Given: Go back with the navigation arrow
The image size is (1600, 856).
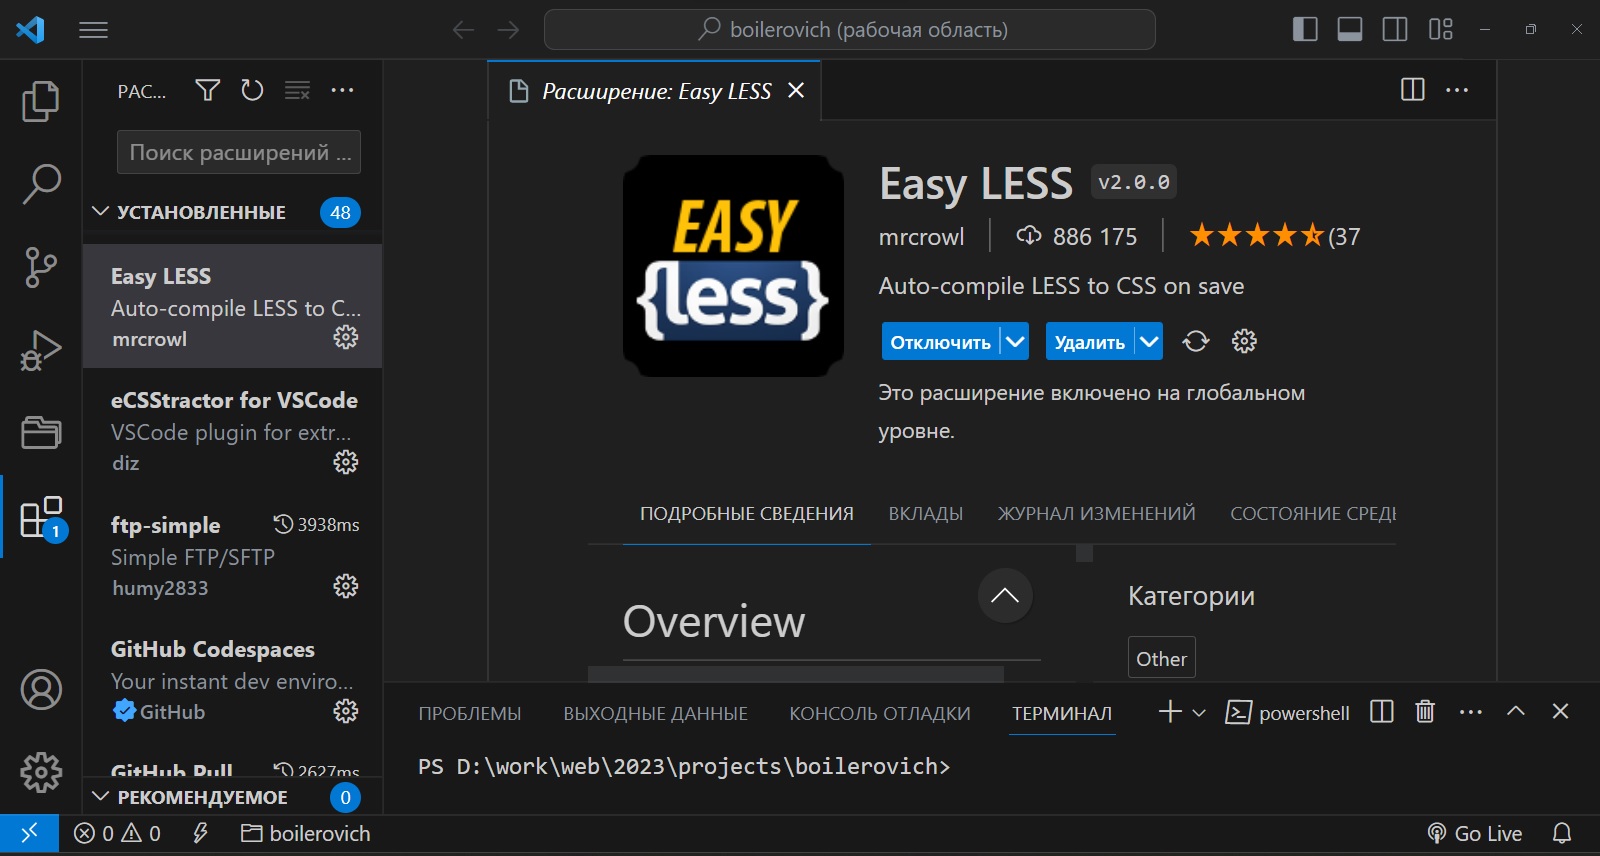Looking at the screenshot, I should 463,30.
